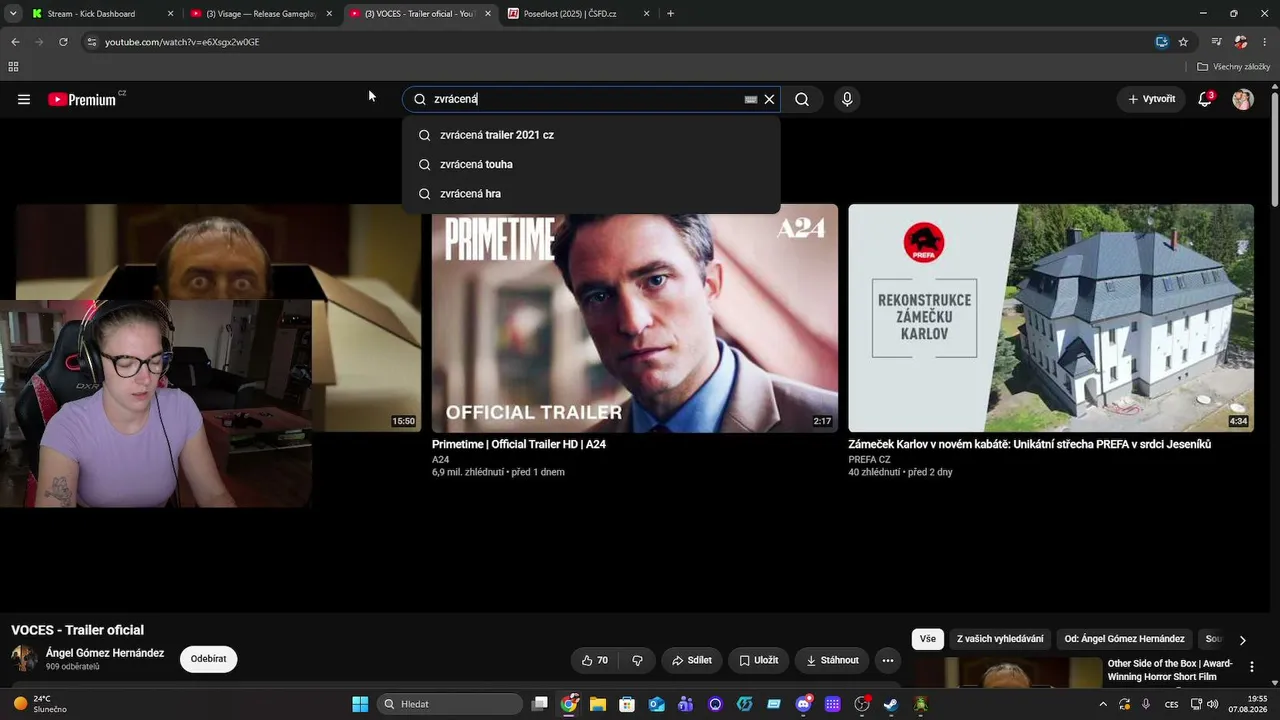Open the Zámeček Karlov video thumbnail
1280x720 pixels.
point(1051,318)
